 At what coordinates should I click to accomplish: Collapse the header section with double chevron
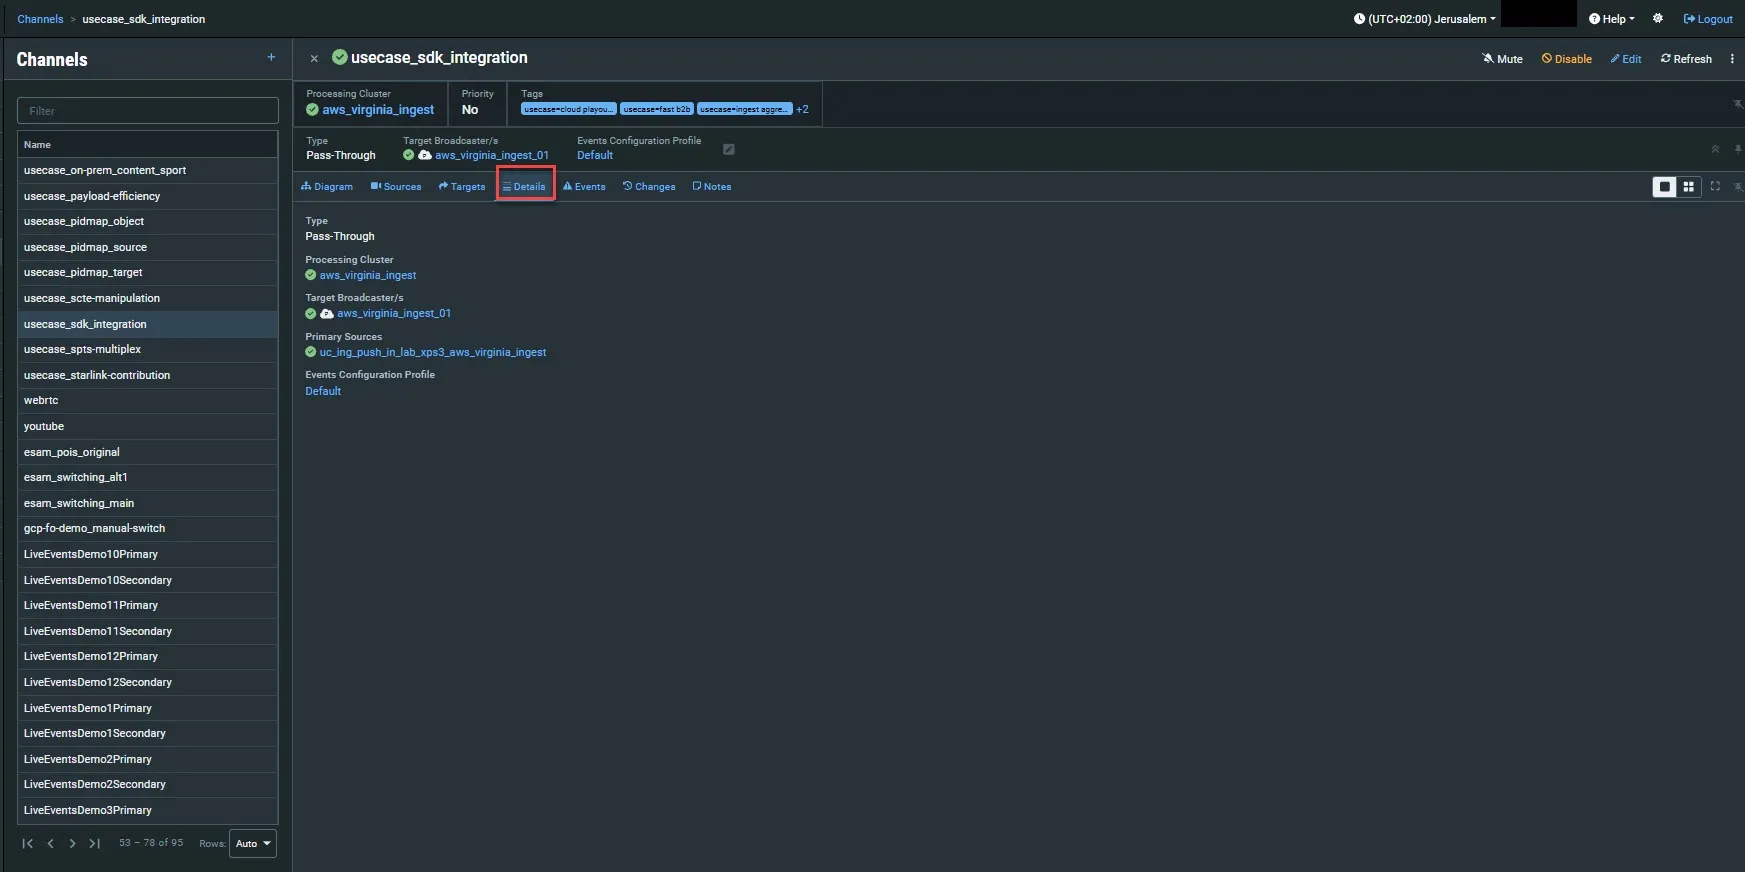point(1715,149)
